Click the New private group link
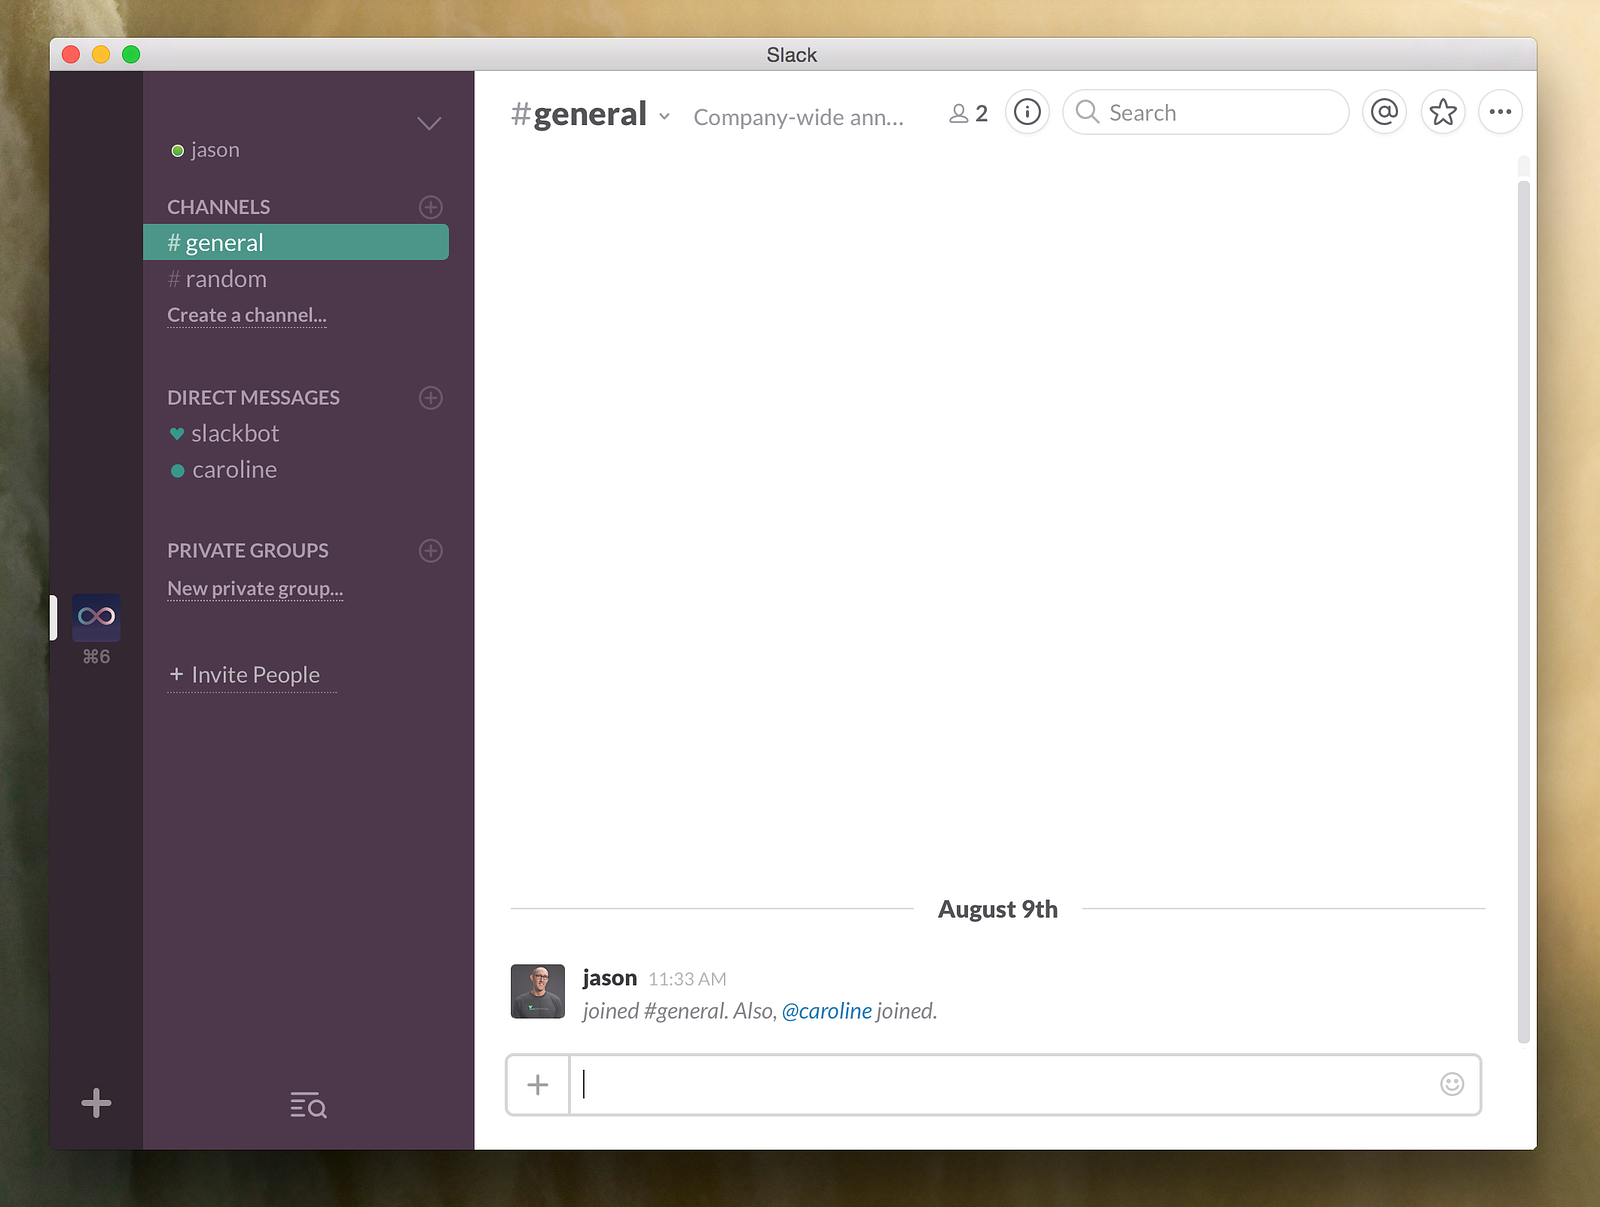Image resolution: width=1600 pixels, height=1207 pixels. pos(255,589)
